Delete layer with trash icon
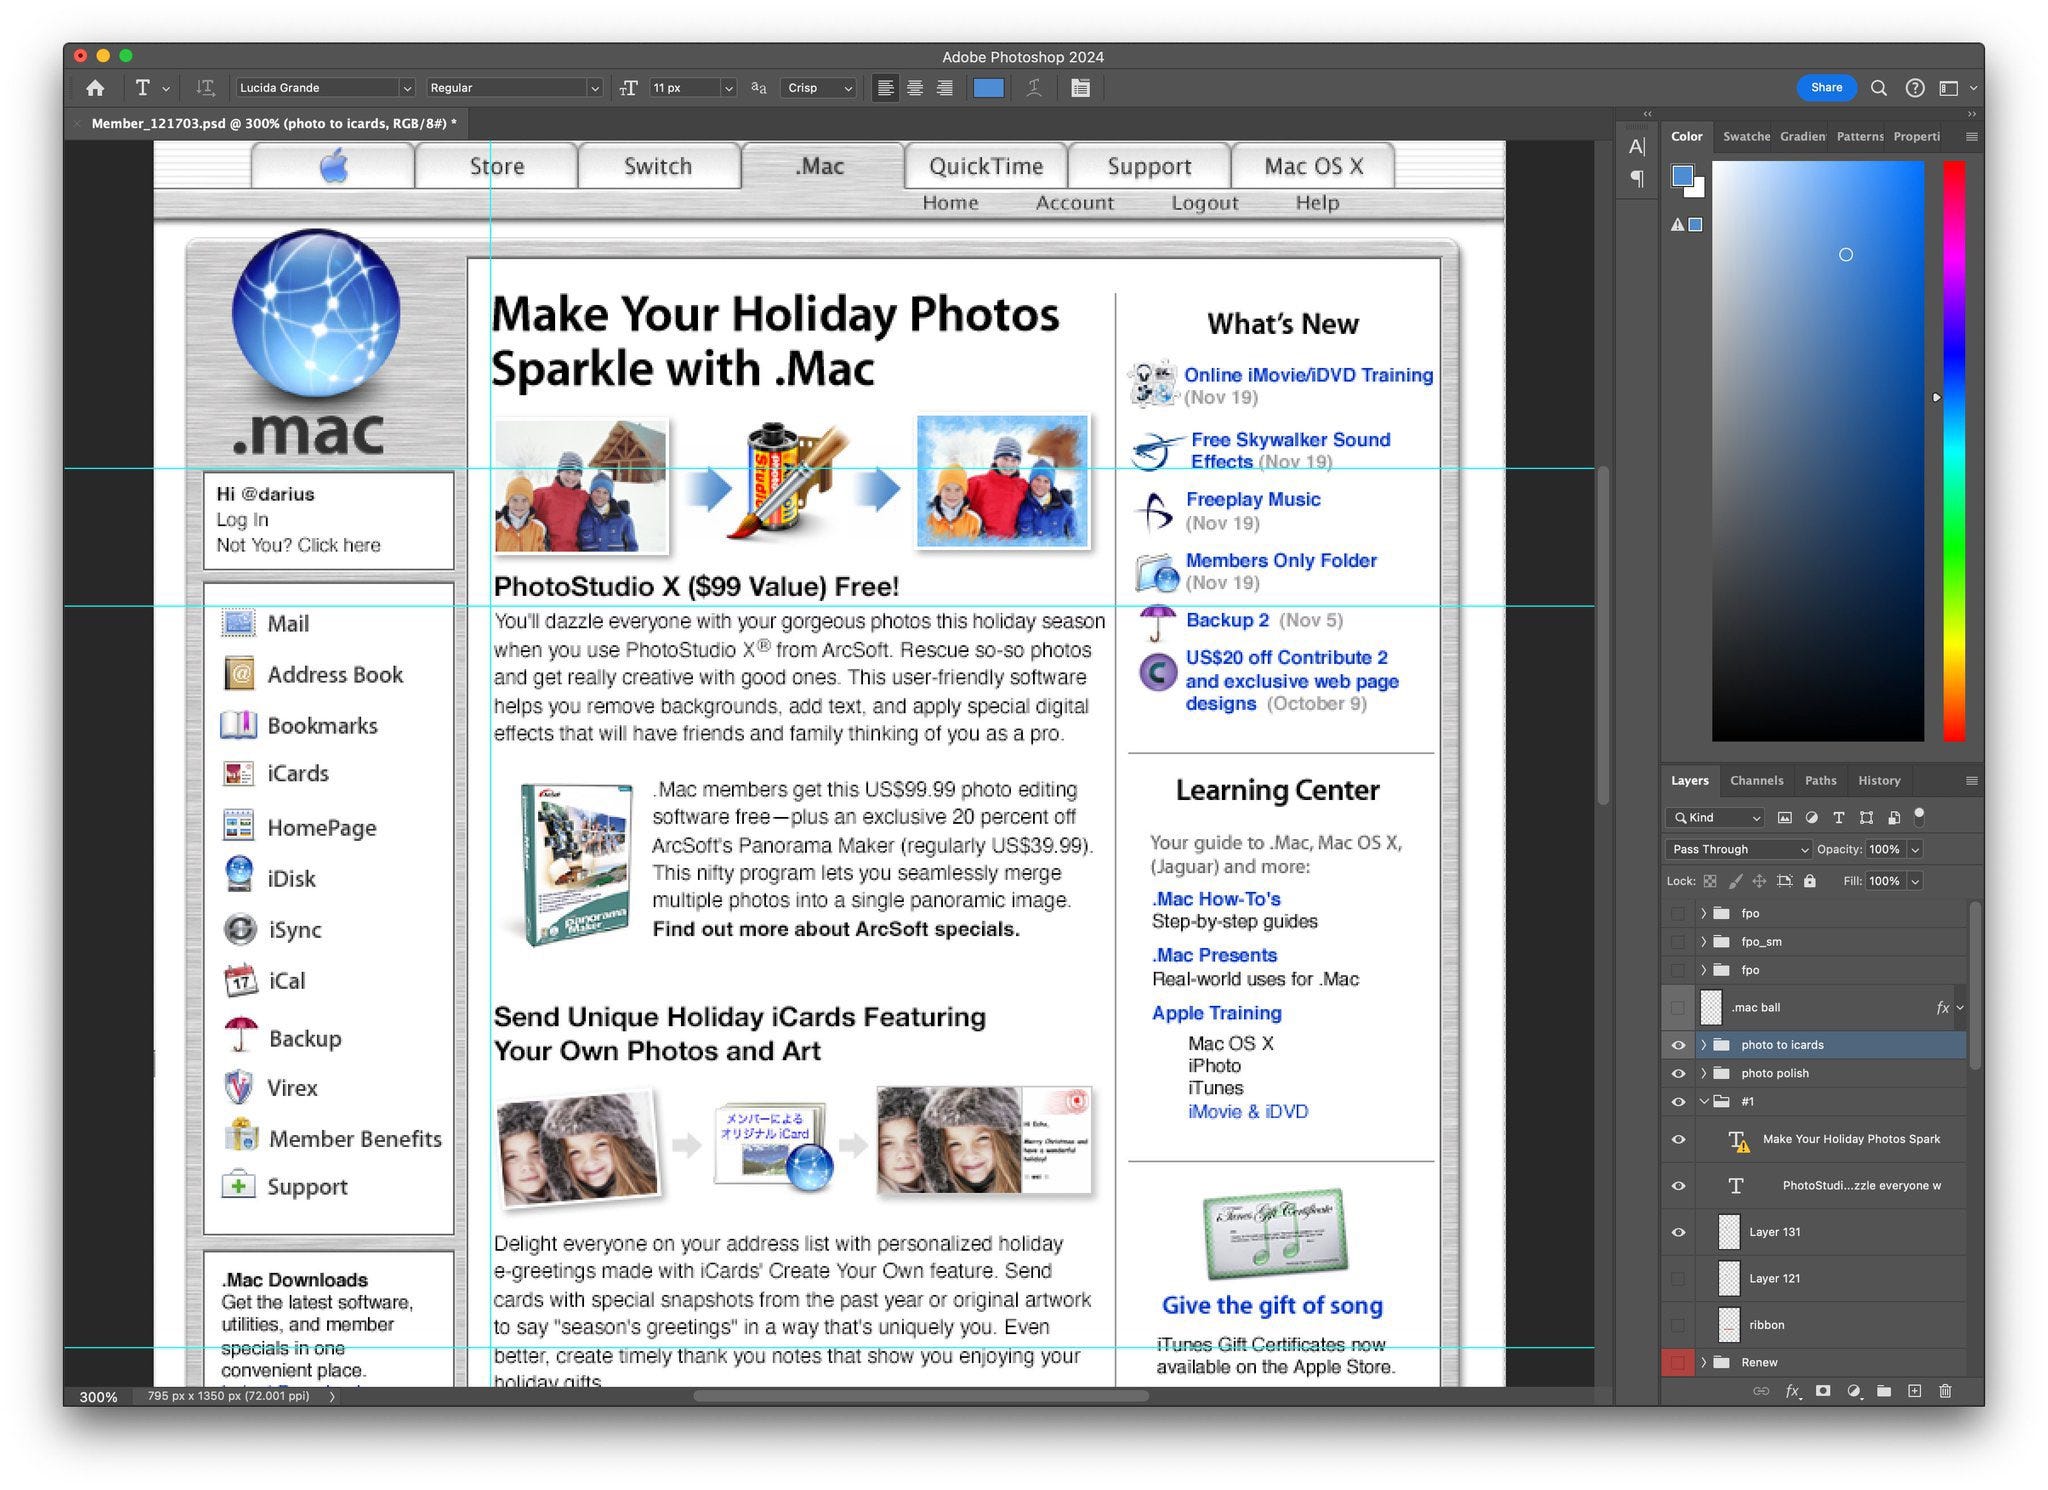Screen dimensions: 2048x1490 click(1945, 1391)
